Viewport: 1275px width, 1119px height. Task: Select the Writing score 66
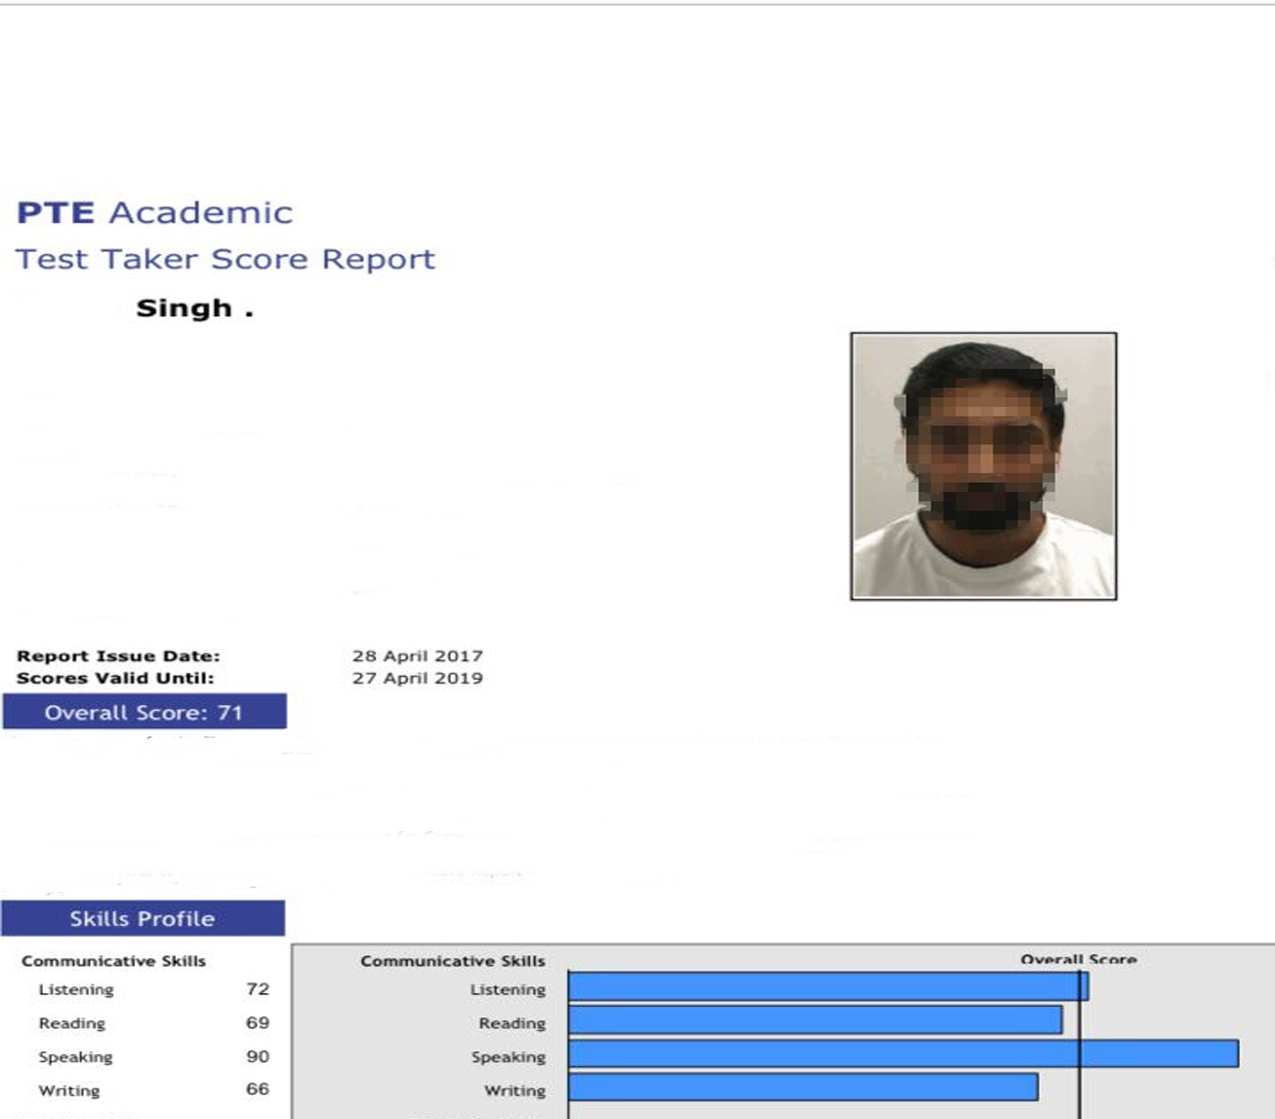[x=257, y=1090]
